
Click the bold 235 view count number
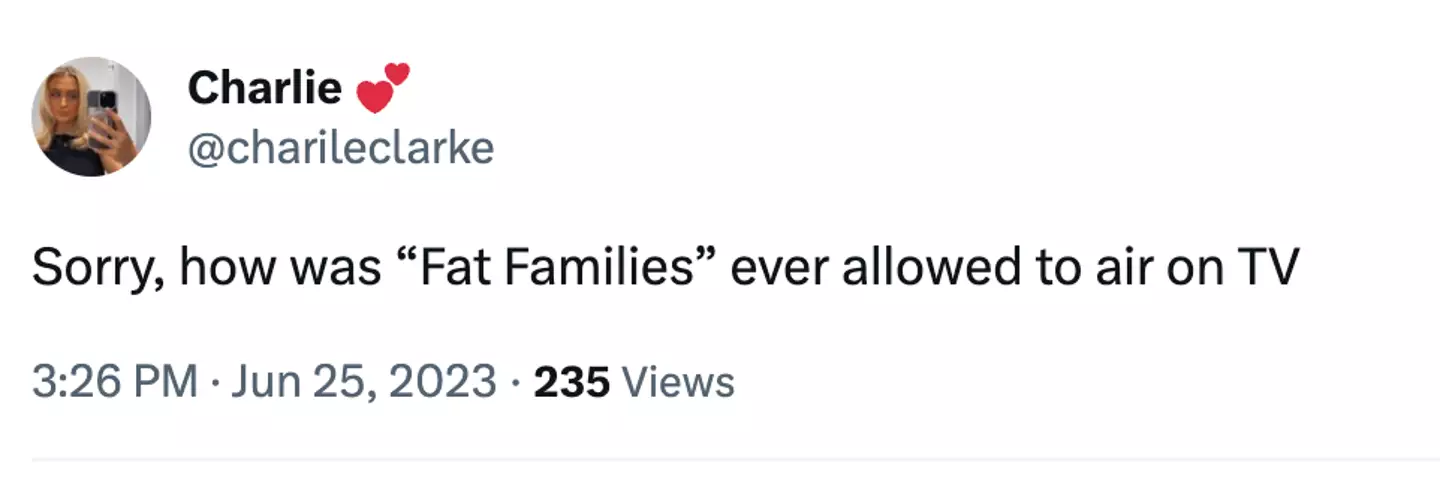572,381
